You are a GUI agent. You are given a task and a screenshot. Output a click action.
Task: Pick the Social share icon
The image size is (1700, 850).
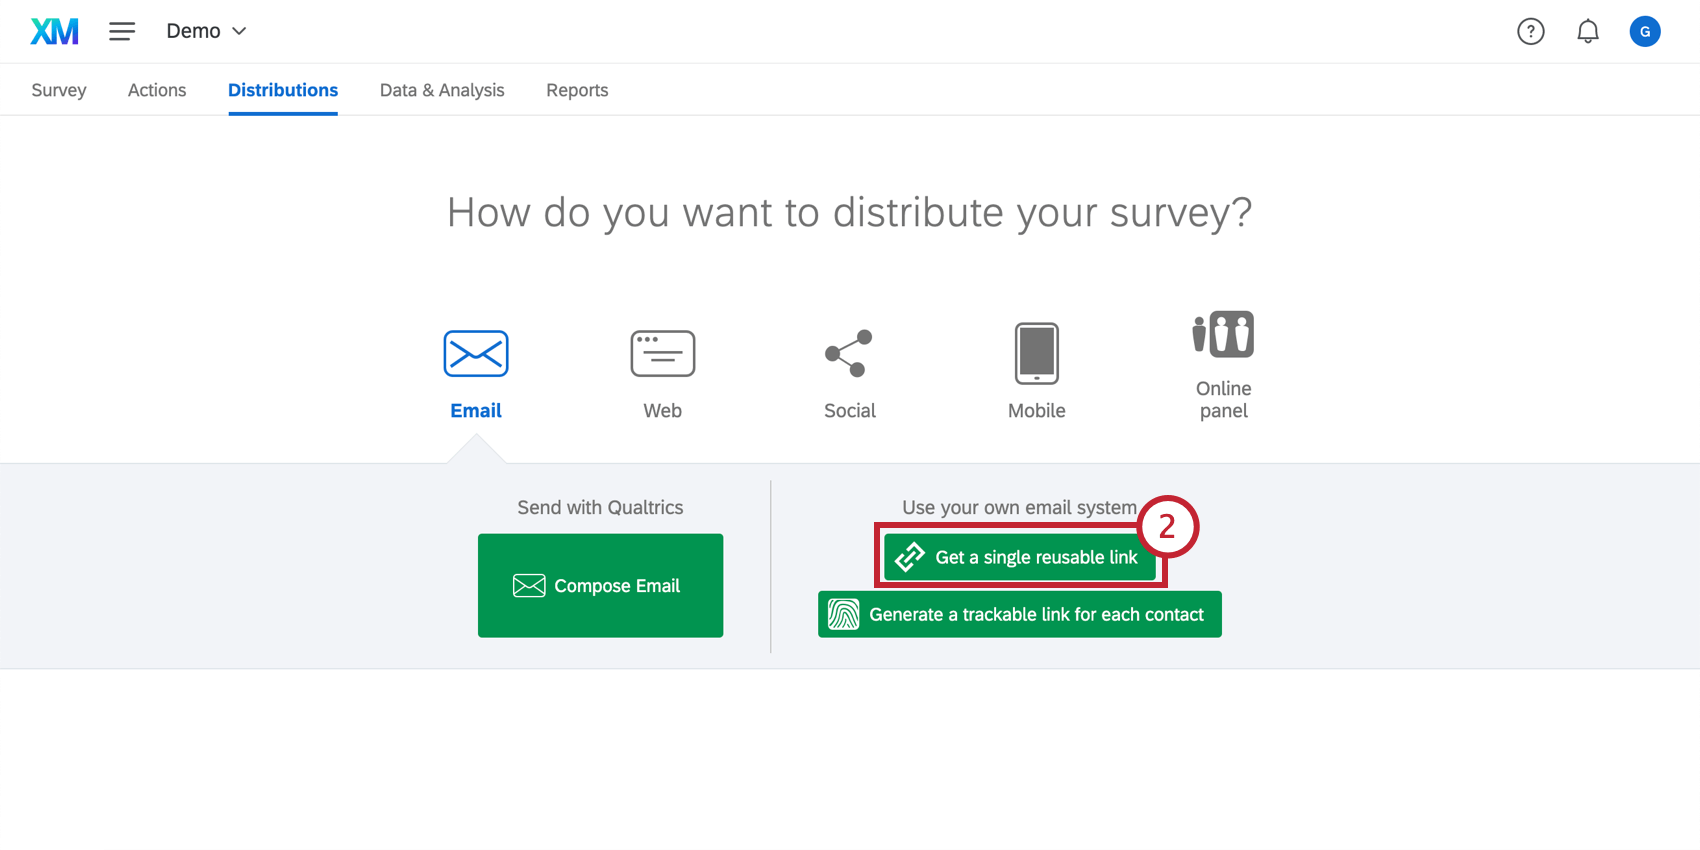[849, 354]
